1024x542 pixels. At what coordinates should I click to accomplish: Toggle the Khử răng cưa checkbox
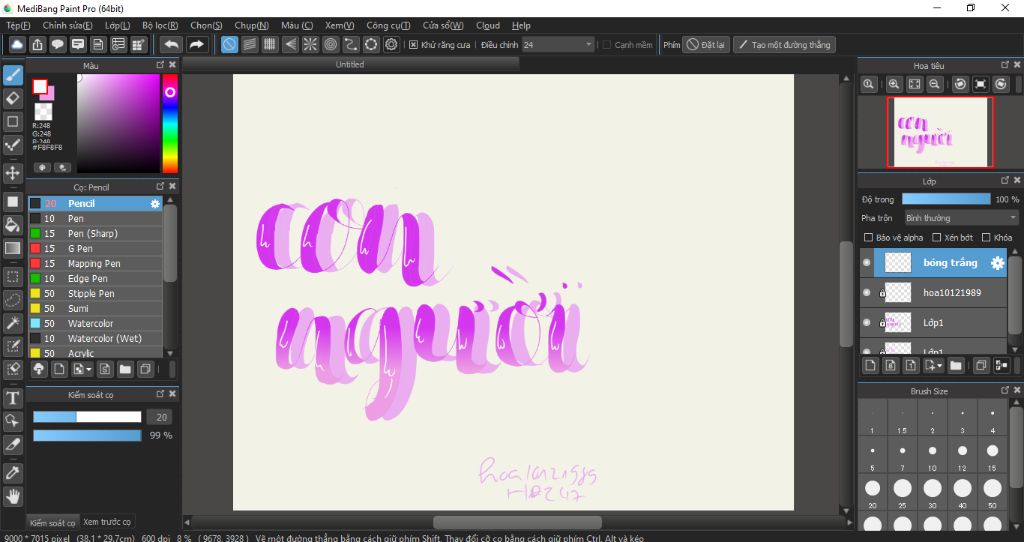(413, 44)
